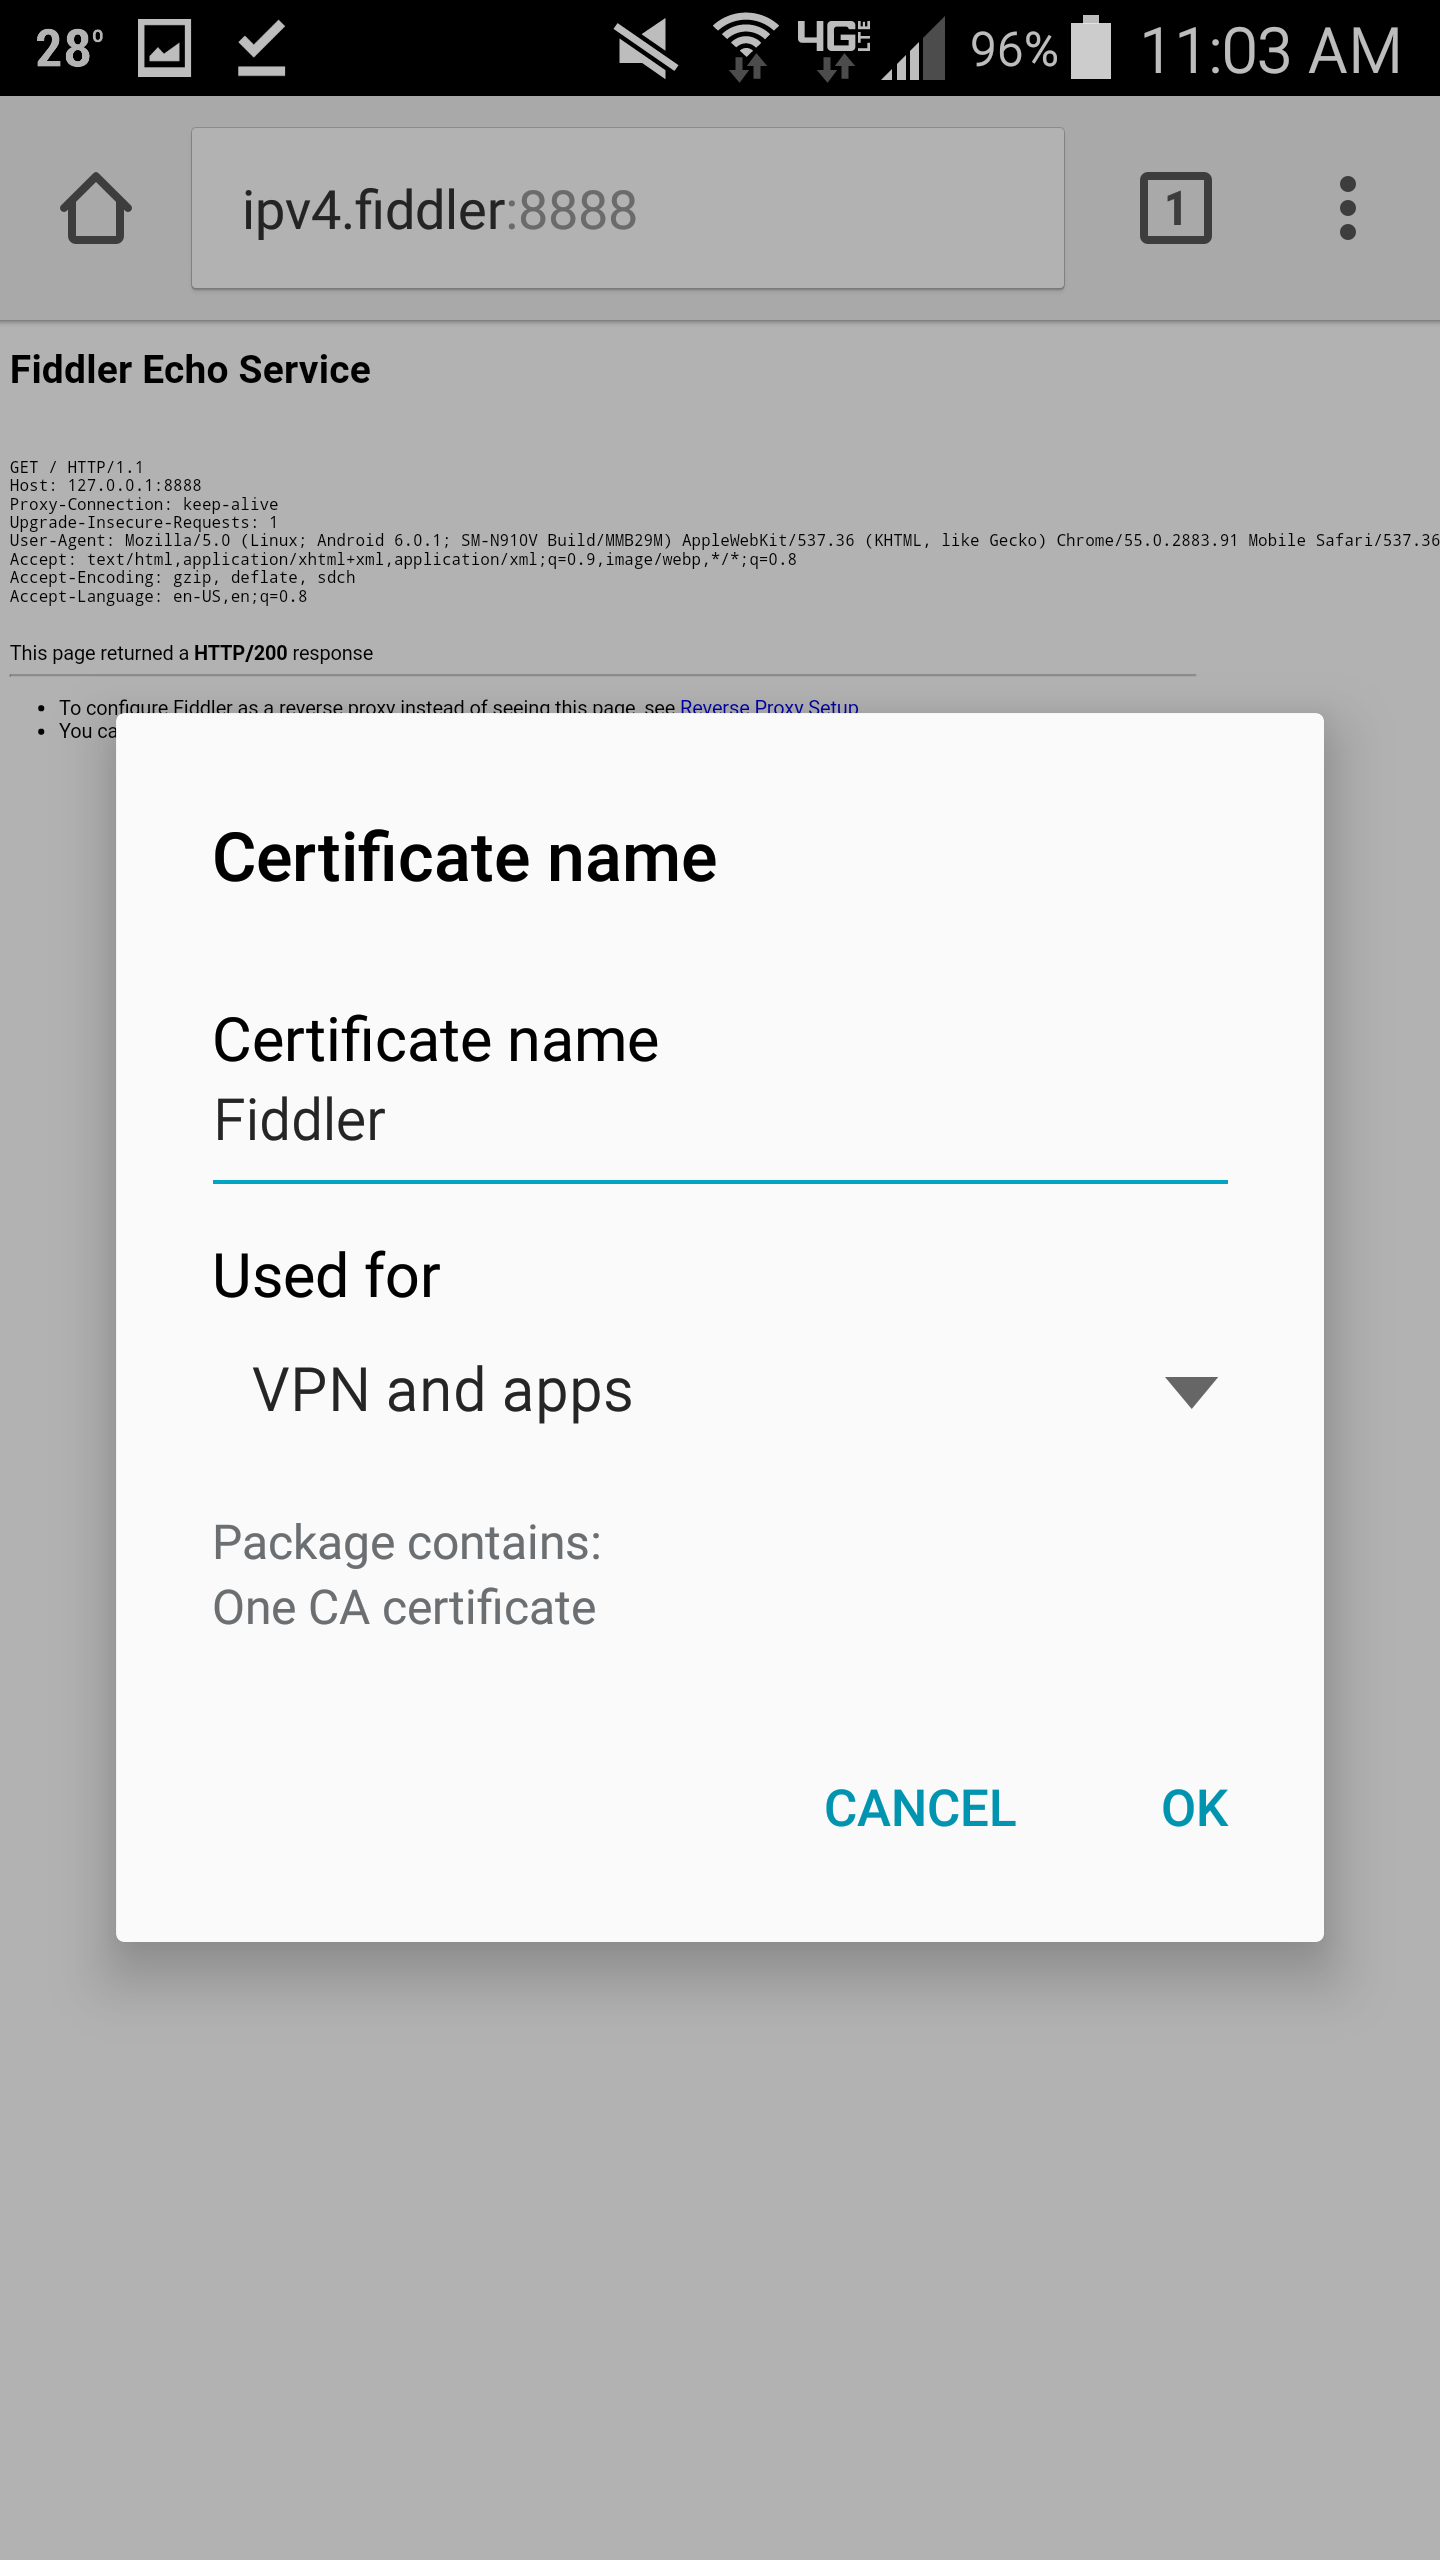Tap the 28° temperature indicator

[70, 48]
